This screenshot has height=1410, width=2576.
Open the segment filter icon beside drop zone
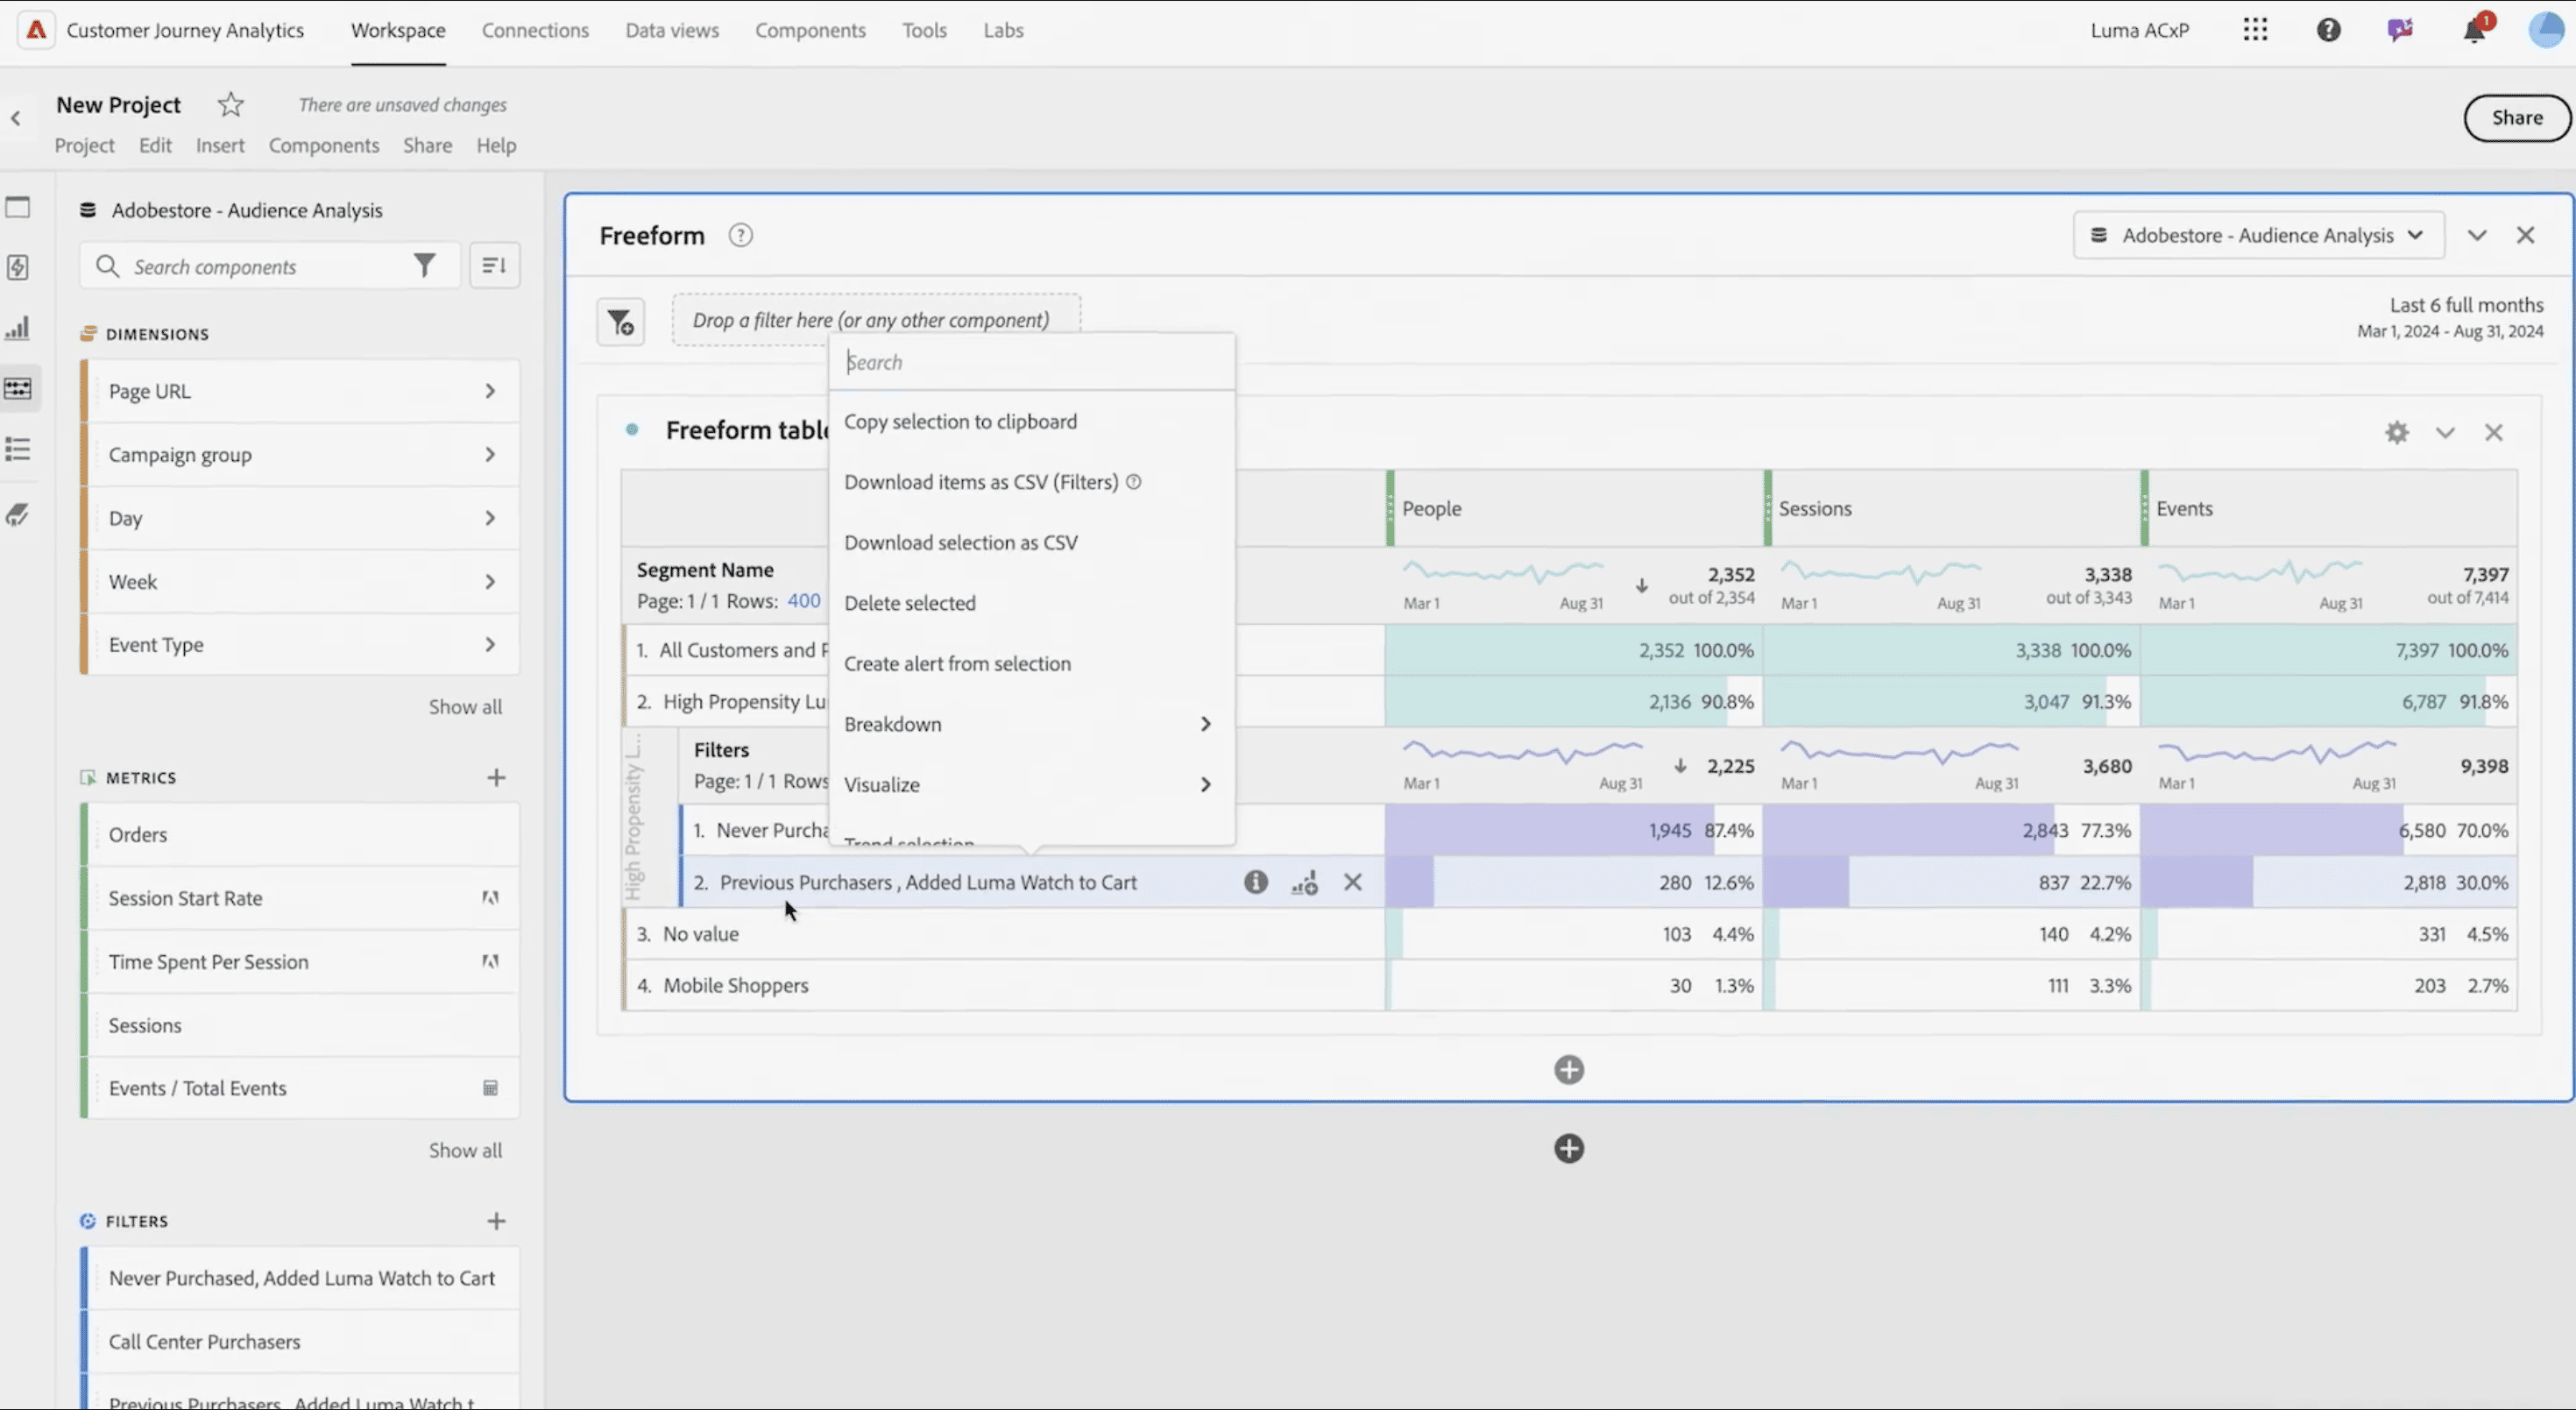pyautogui.click(x=620, y=322)
